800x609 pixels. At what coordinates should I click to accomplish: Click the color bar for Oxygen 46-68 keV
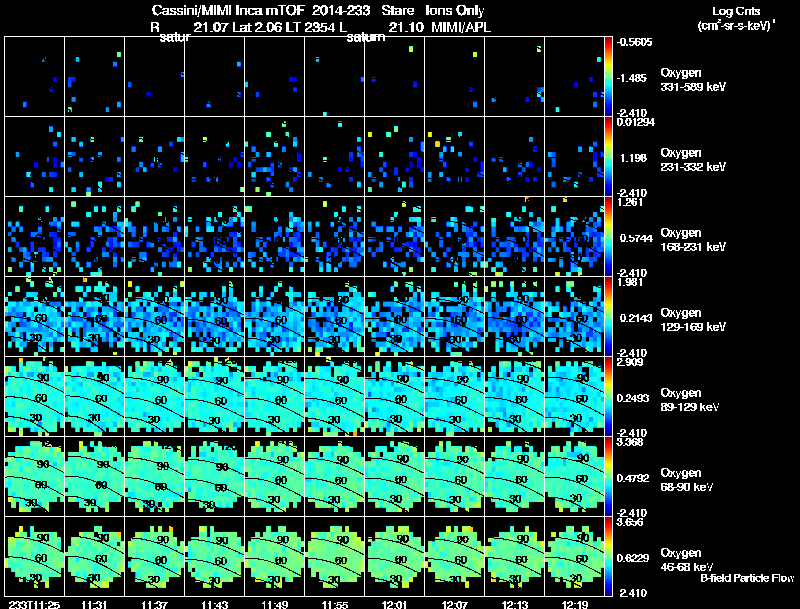pos(609,556)
